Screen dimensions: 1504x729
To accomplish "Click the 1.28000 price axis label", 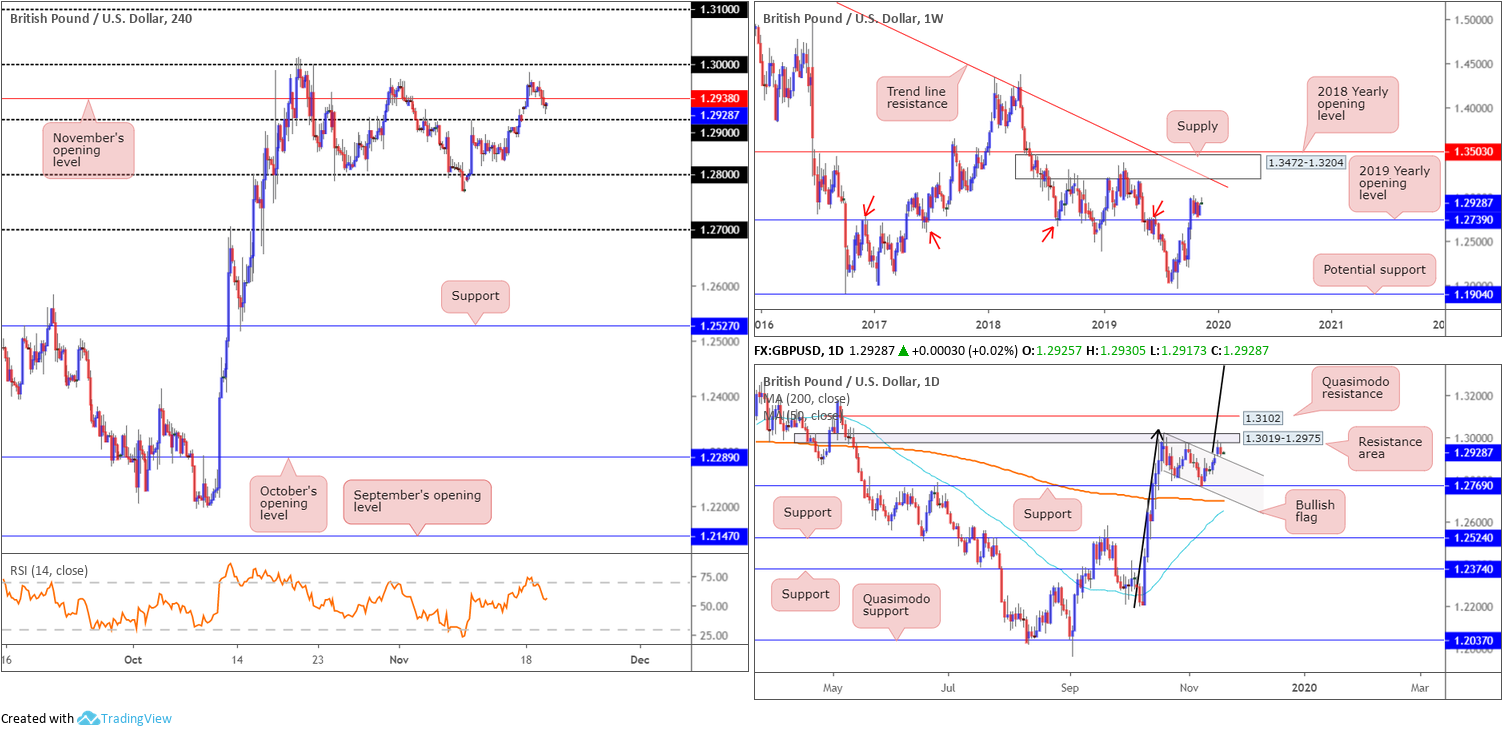I will [719, 175].
